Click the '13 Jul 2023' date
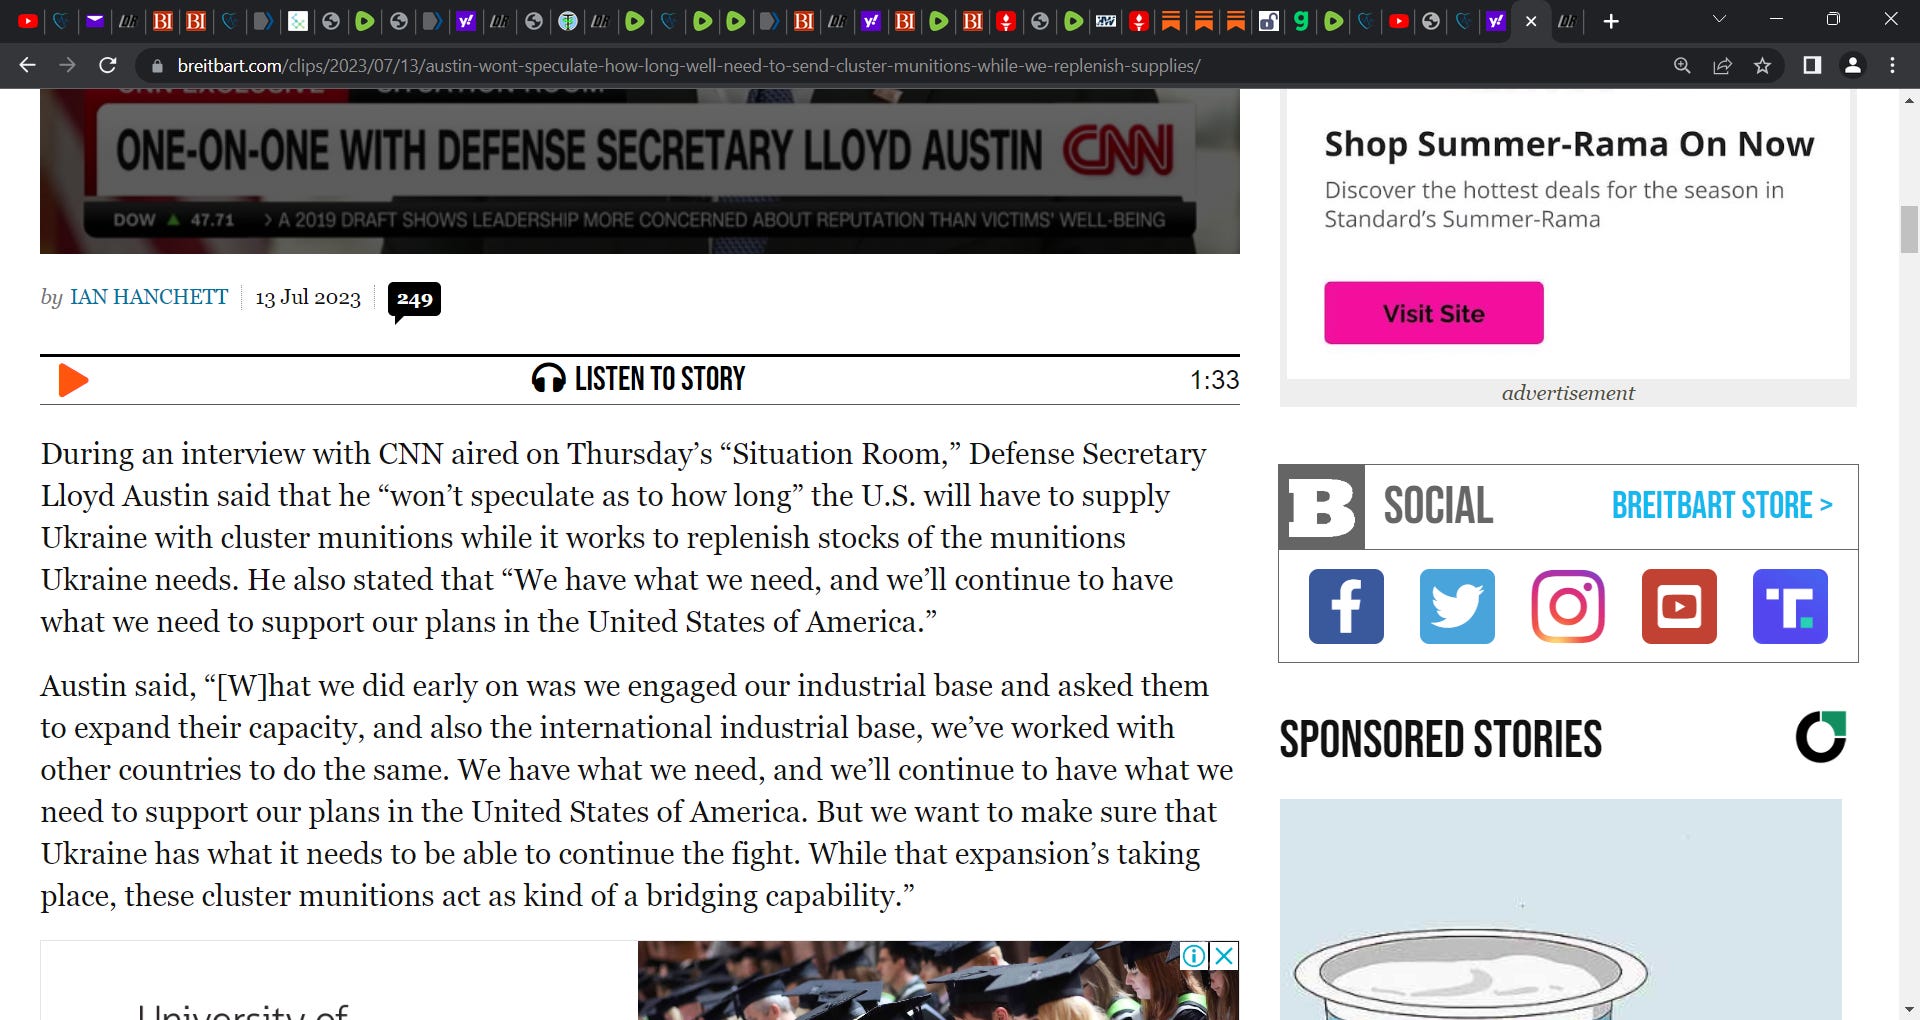The width and height of the screenshot is (1920, 1020). click(x=308, y=298)
